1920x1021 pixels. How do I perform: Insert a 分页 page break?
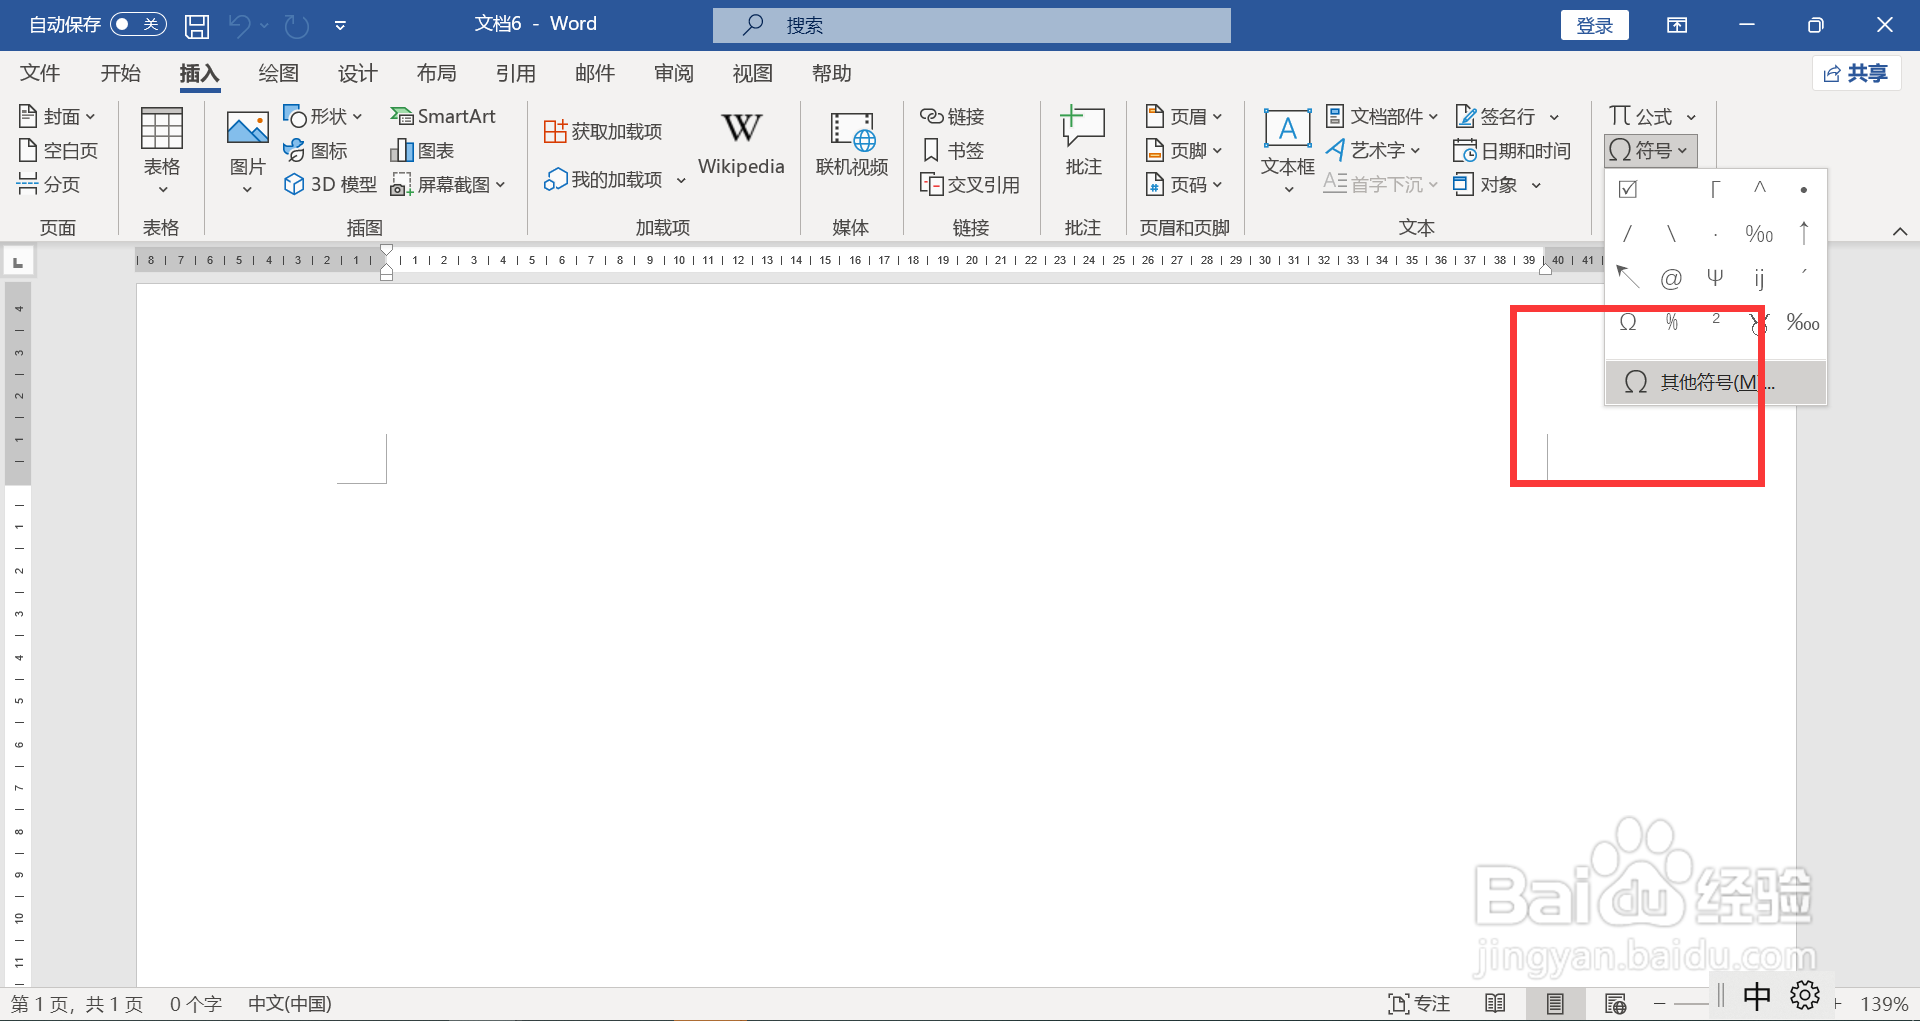point(49,184)
